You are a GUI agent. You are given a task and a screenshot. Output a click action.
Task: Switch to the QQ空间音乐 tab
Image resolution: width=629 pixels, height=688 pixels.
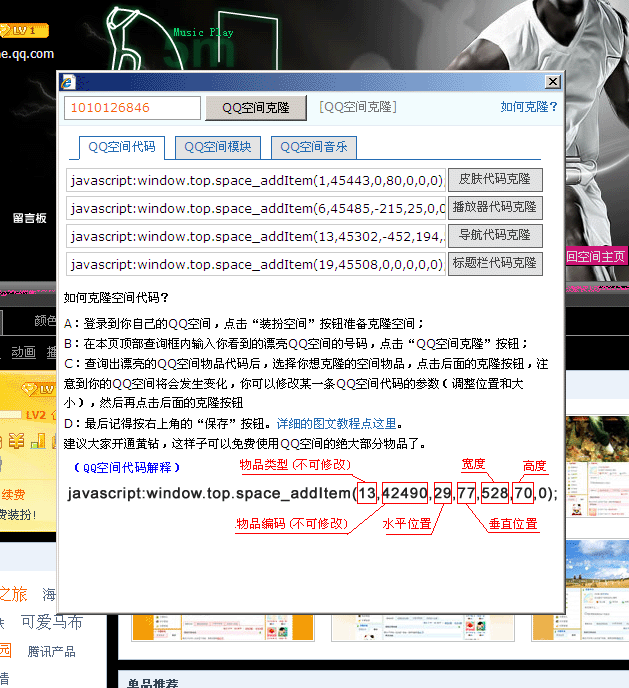tap(314, 147)
